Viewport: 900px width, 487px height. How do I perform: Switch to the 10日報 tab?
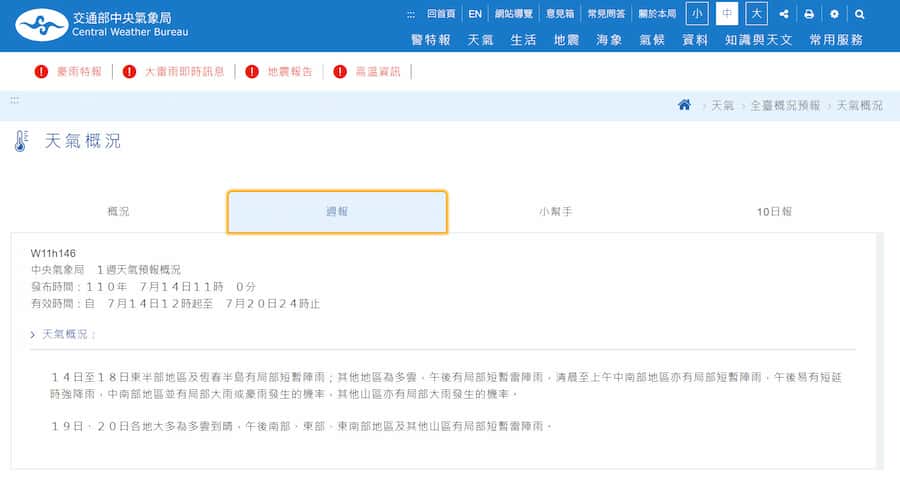coord(774,211)
